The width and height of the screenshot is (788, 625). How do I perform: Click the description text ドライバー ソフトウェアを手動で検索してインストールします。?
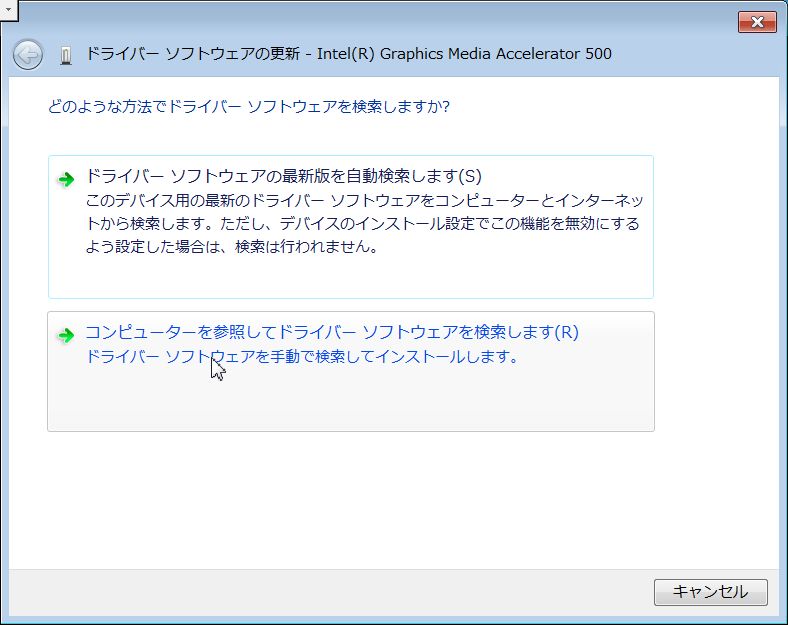tap(302, 357)
